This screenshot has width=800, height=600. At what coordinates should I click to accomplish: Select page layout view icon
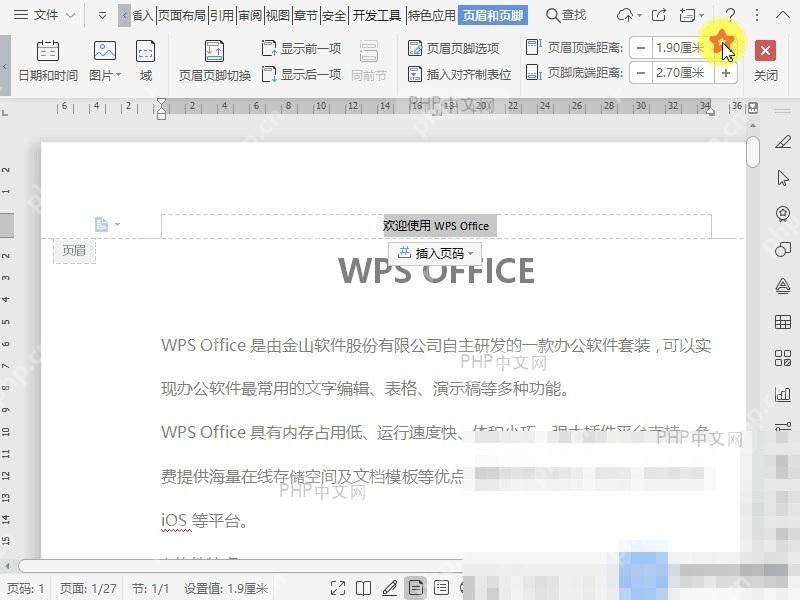point(416,588)
